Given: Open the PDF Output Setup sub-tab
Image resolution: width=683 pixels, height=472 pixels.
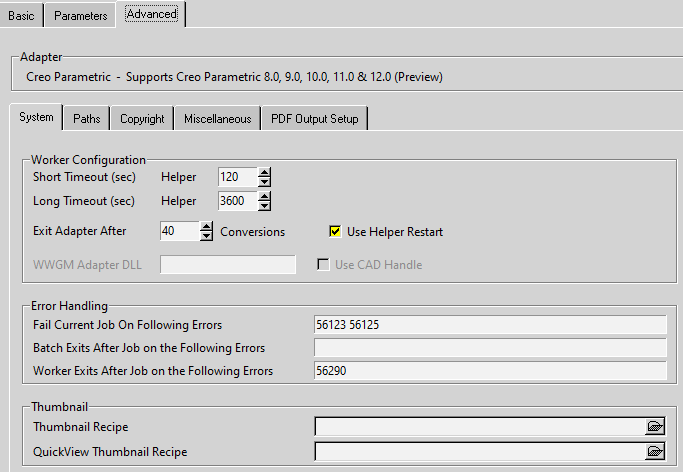Looking at the screenshot, I should tap(314, 119).
